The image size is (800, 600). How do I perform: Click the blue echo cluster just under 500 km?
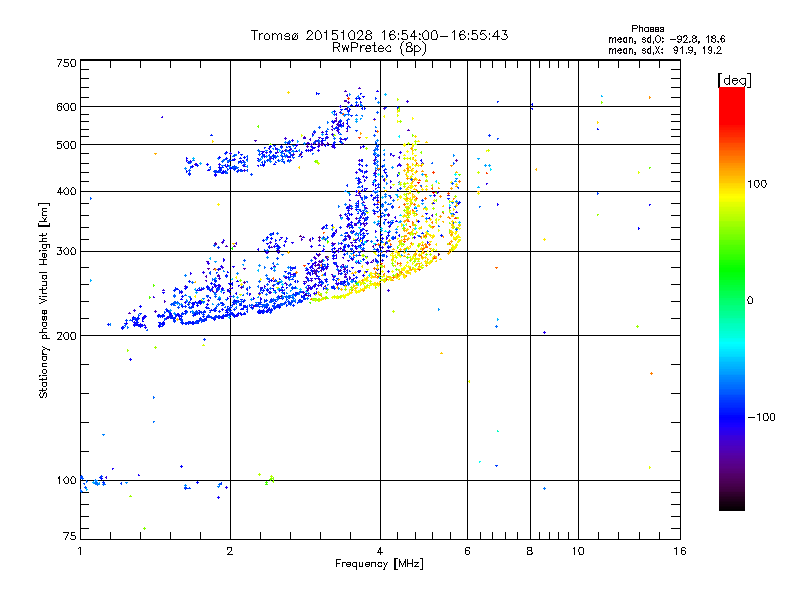278,153
